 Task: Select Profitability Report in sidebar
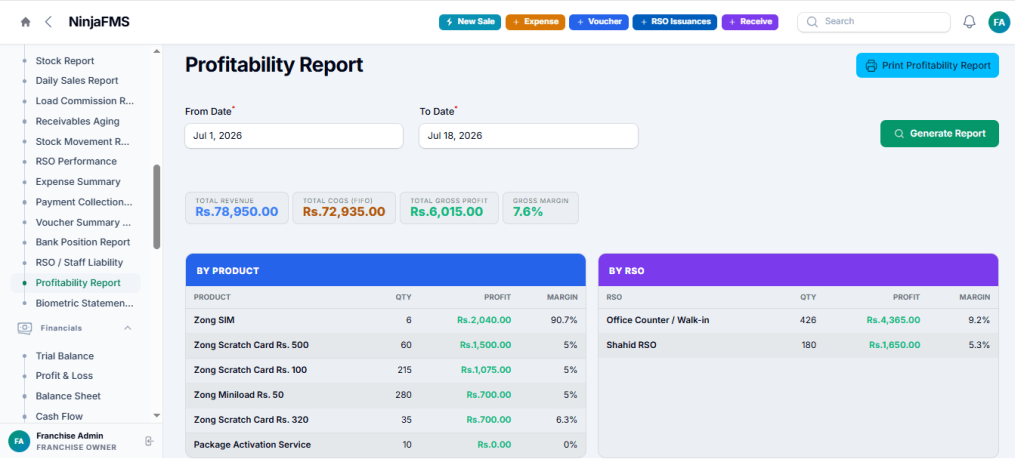[x=78, y=283]
